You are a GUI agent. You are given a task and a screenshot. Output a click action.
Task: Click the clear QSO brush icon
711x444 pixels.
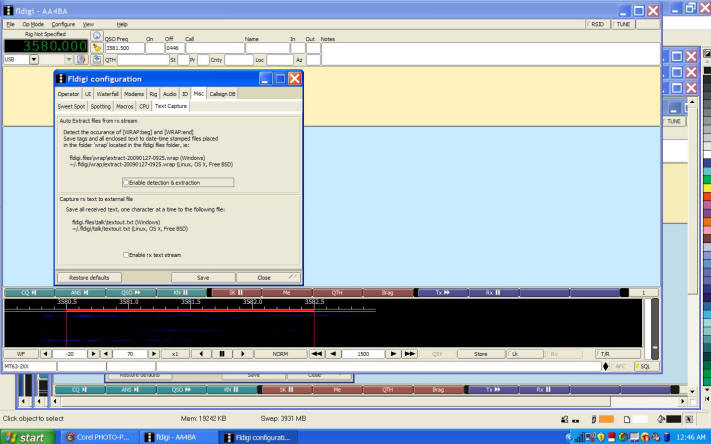point(97,48)
